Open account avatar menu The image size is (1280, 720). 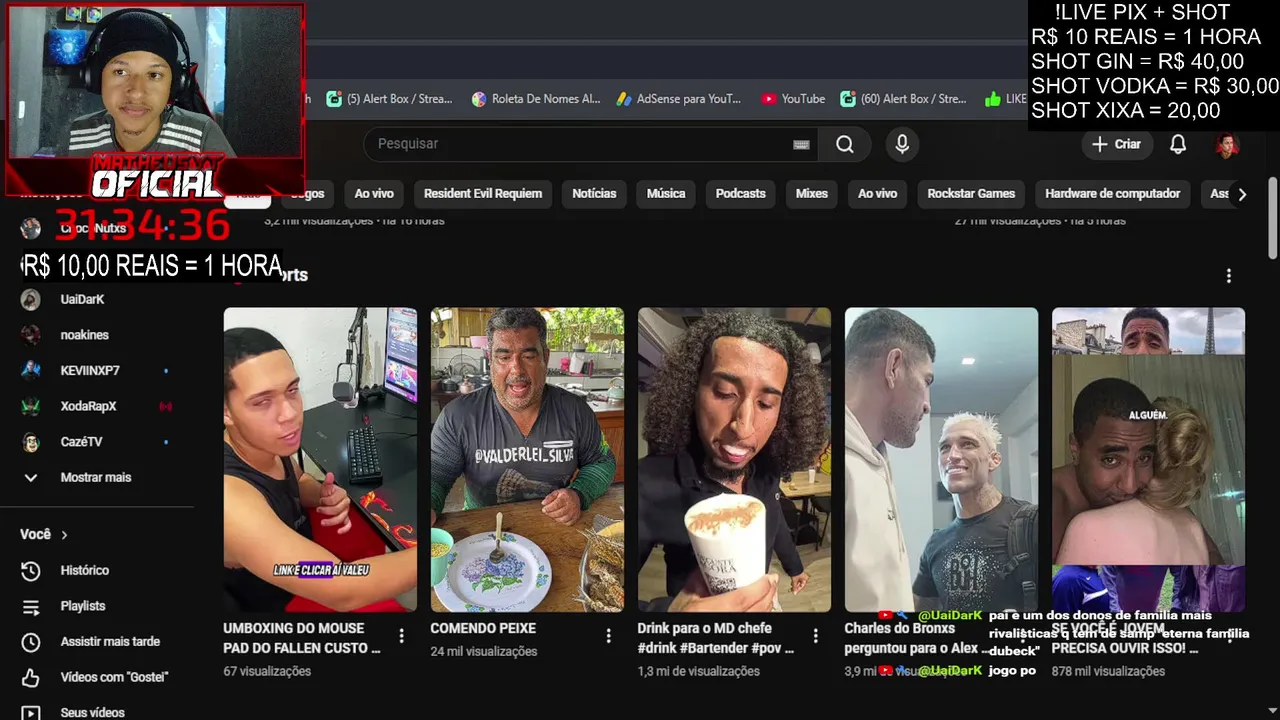[x=1227, y=144]
